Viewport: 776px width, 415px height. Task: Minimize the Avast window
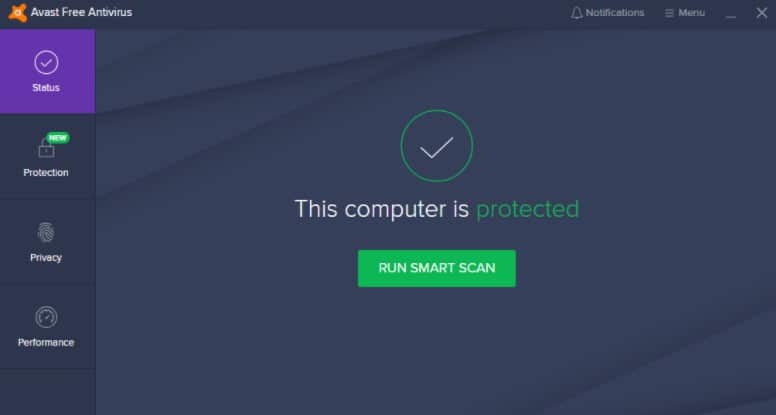coord(731,15)
